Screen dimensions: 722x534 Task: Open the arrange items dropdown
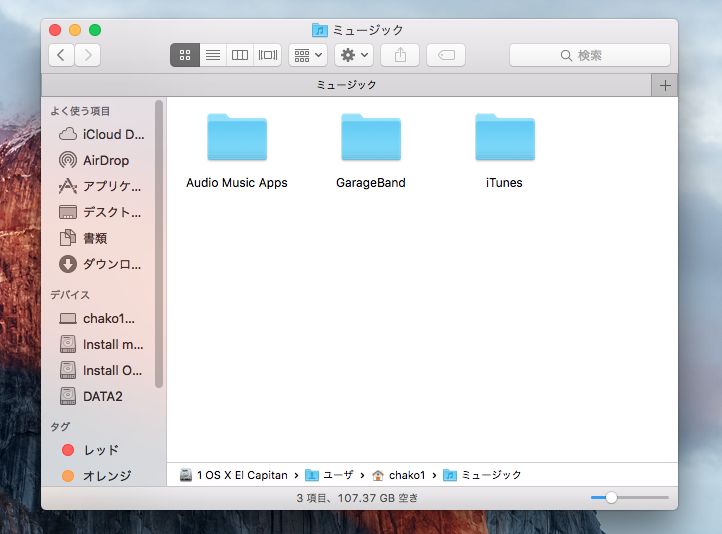[308, 55]
